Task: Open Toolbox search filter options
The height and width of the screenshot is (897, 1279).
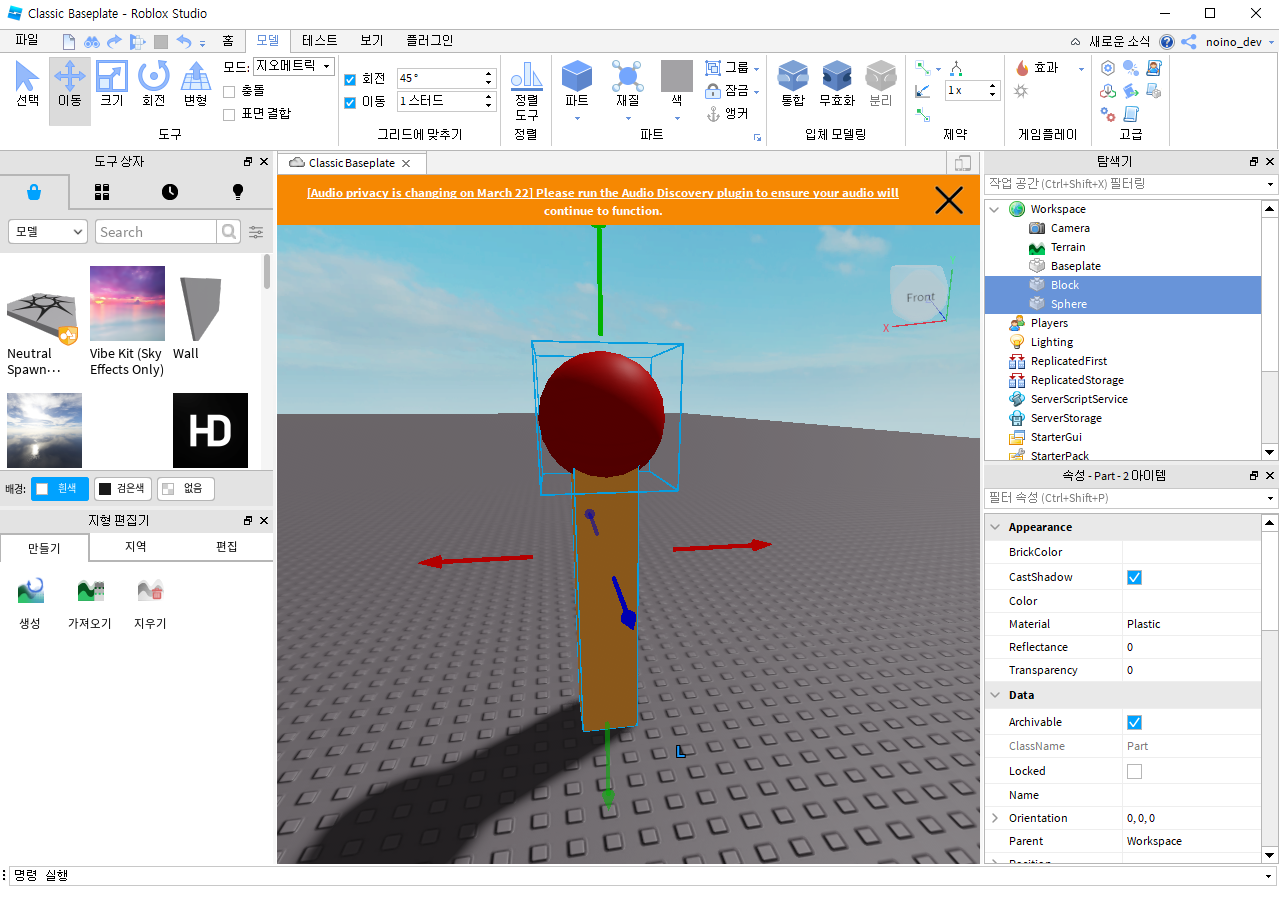Action: tap(257, 232)
